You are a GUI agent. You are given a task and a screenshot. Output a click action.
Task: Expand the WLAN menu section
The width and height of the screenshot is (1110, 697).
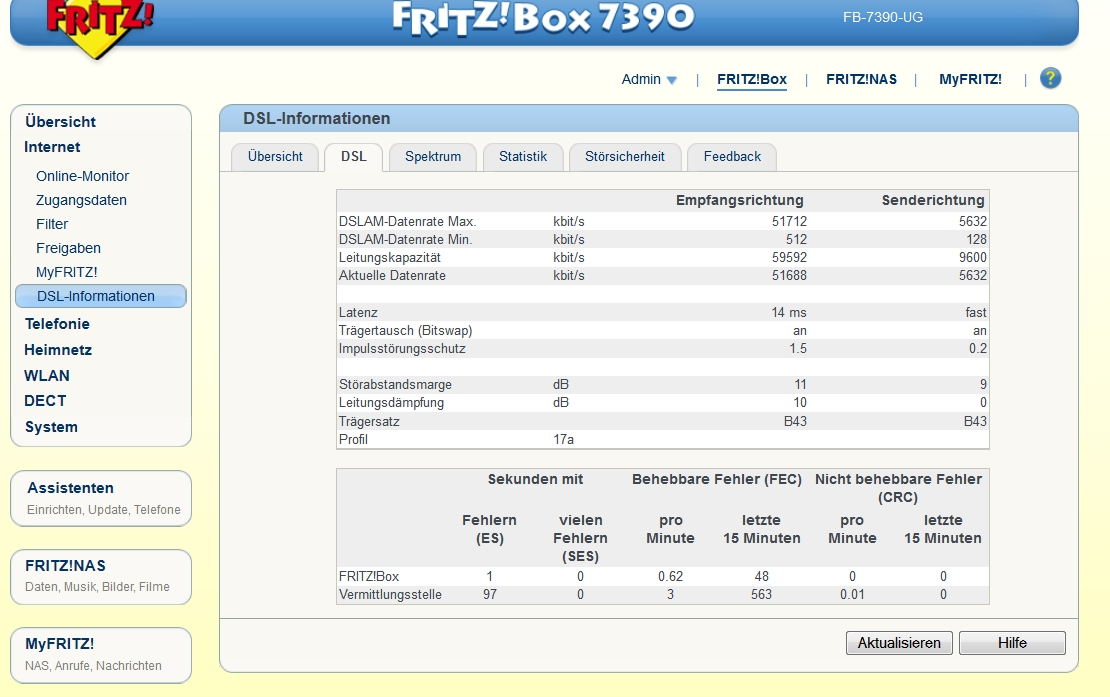(47, 376)
